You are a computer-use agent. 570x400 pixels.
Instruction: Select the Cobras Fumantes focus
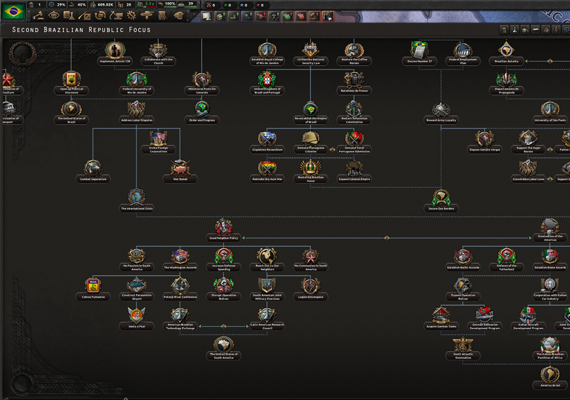point(93,289)
